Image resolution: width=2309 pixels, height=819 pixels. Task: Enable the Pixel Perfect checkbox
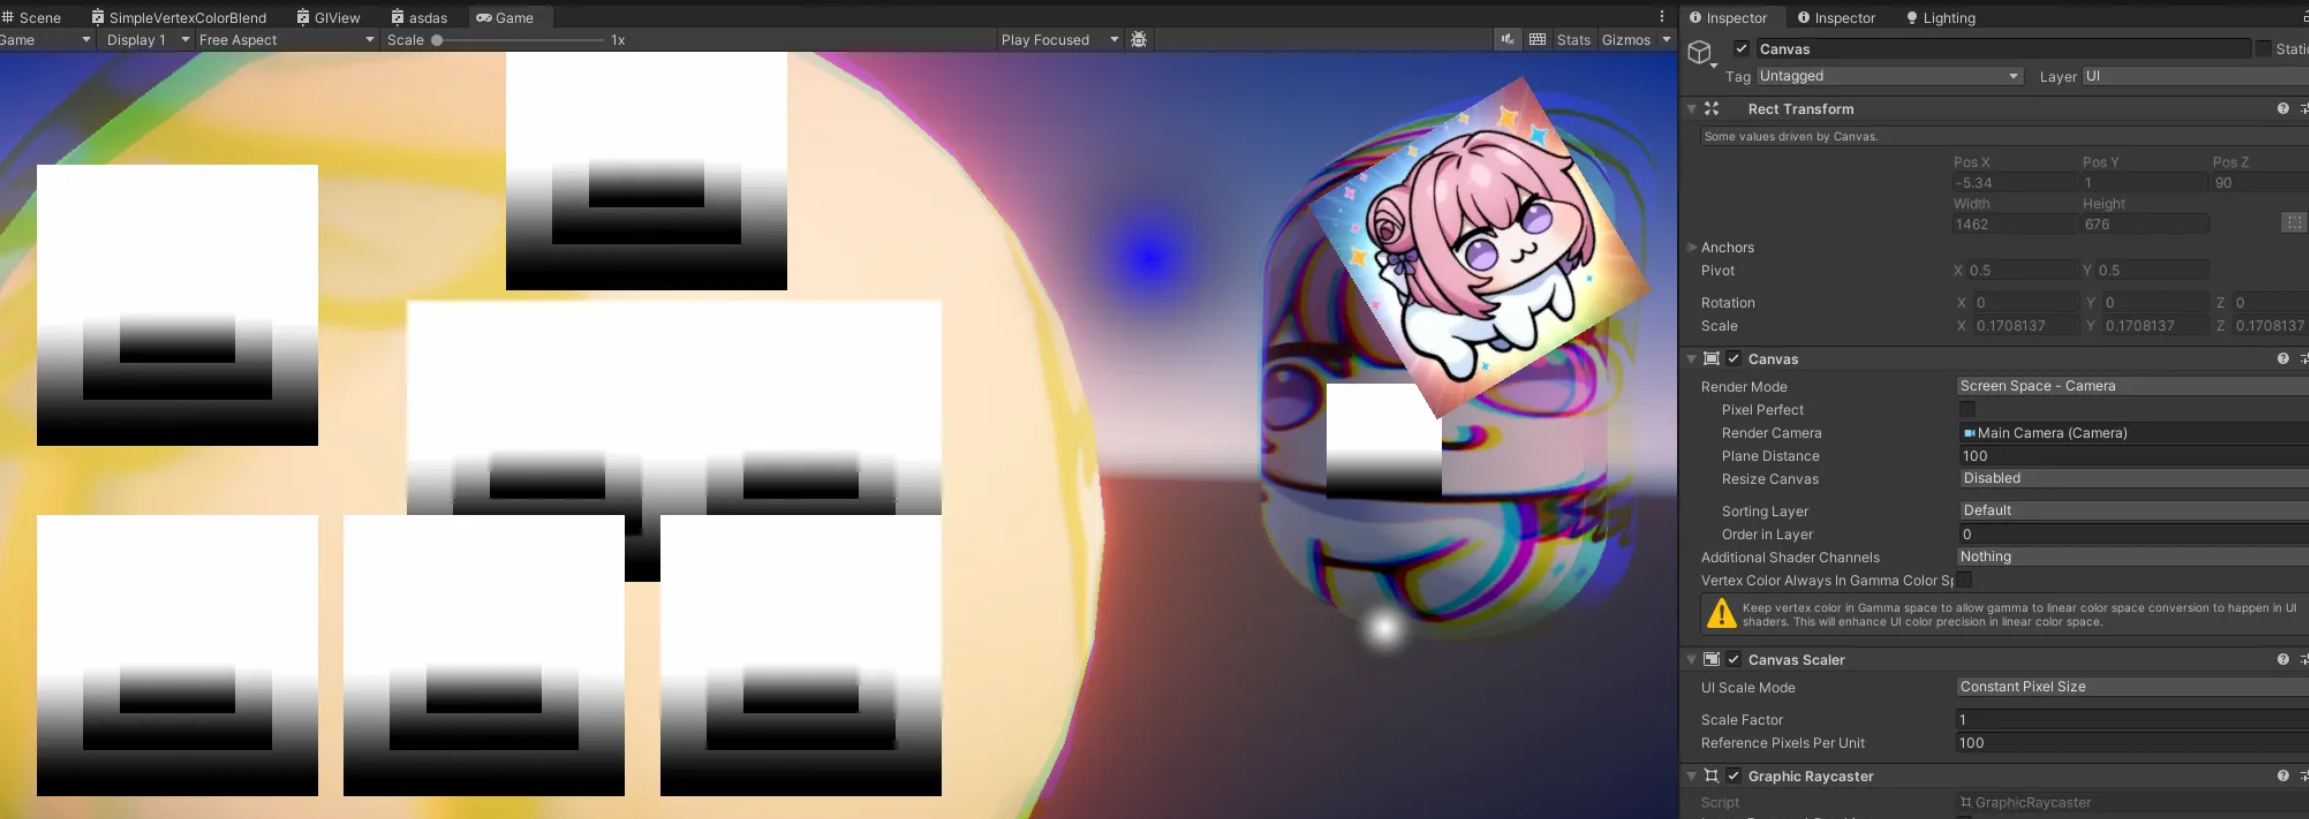1967,410
